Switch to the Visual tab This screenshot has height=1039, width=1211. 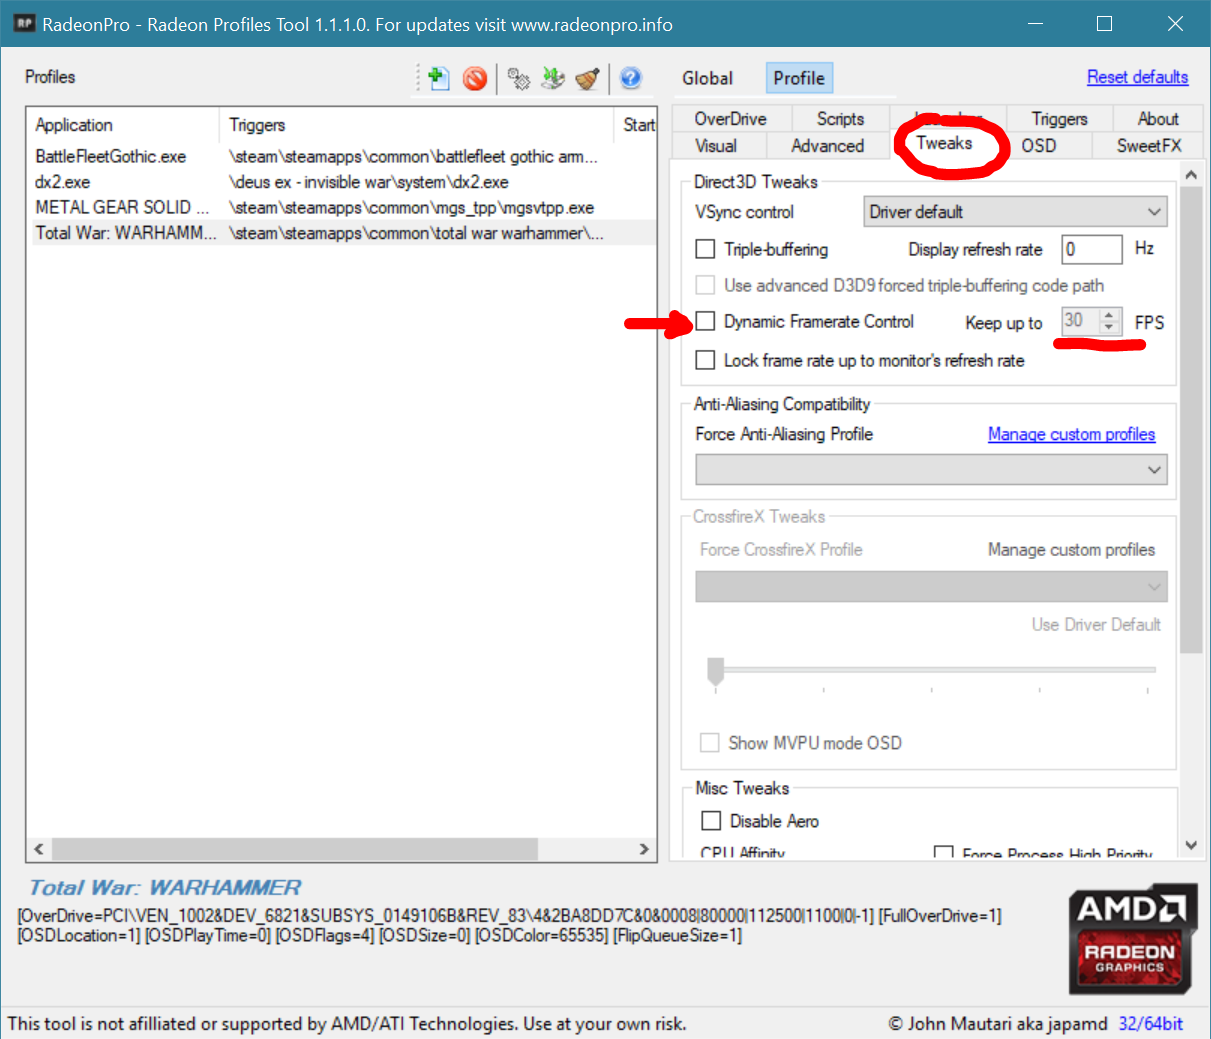click(716, 146)
